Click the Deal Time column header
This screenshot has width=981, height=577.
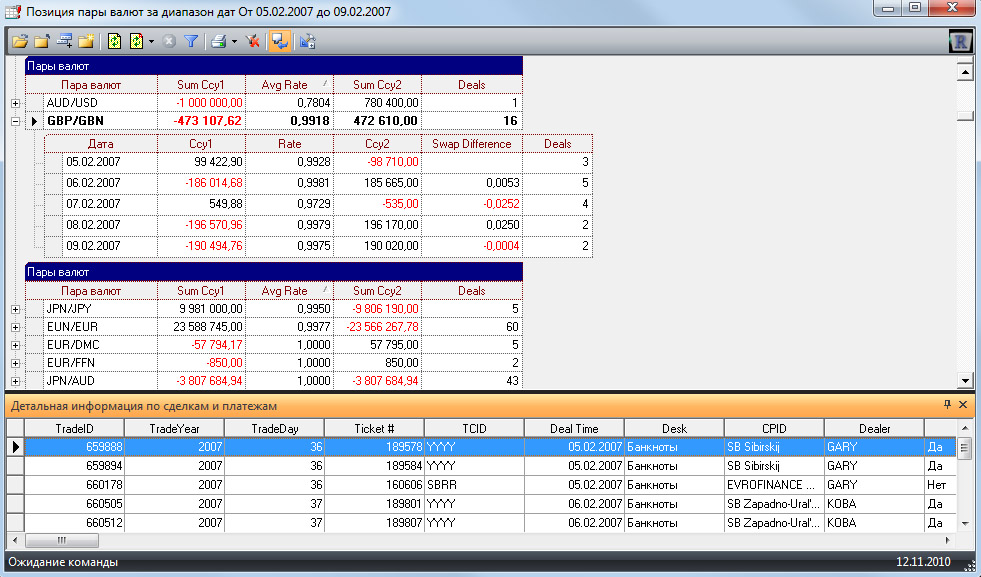pos(574,429)
